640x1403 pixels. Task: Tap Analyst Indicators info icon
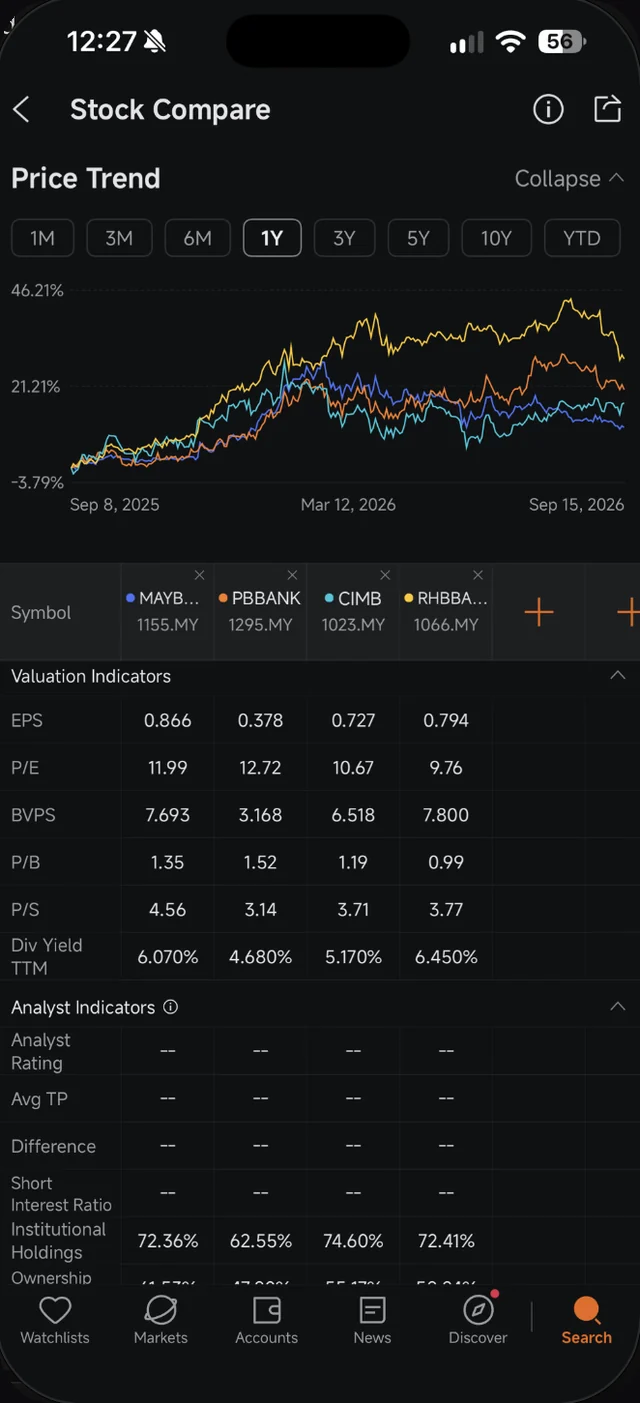[x=170, y=1007]
